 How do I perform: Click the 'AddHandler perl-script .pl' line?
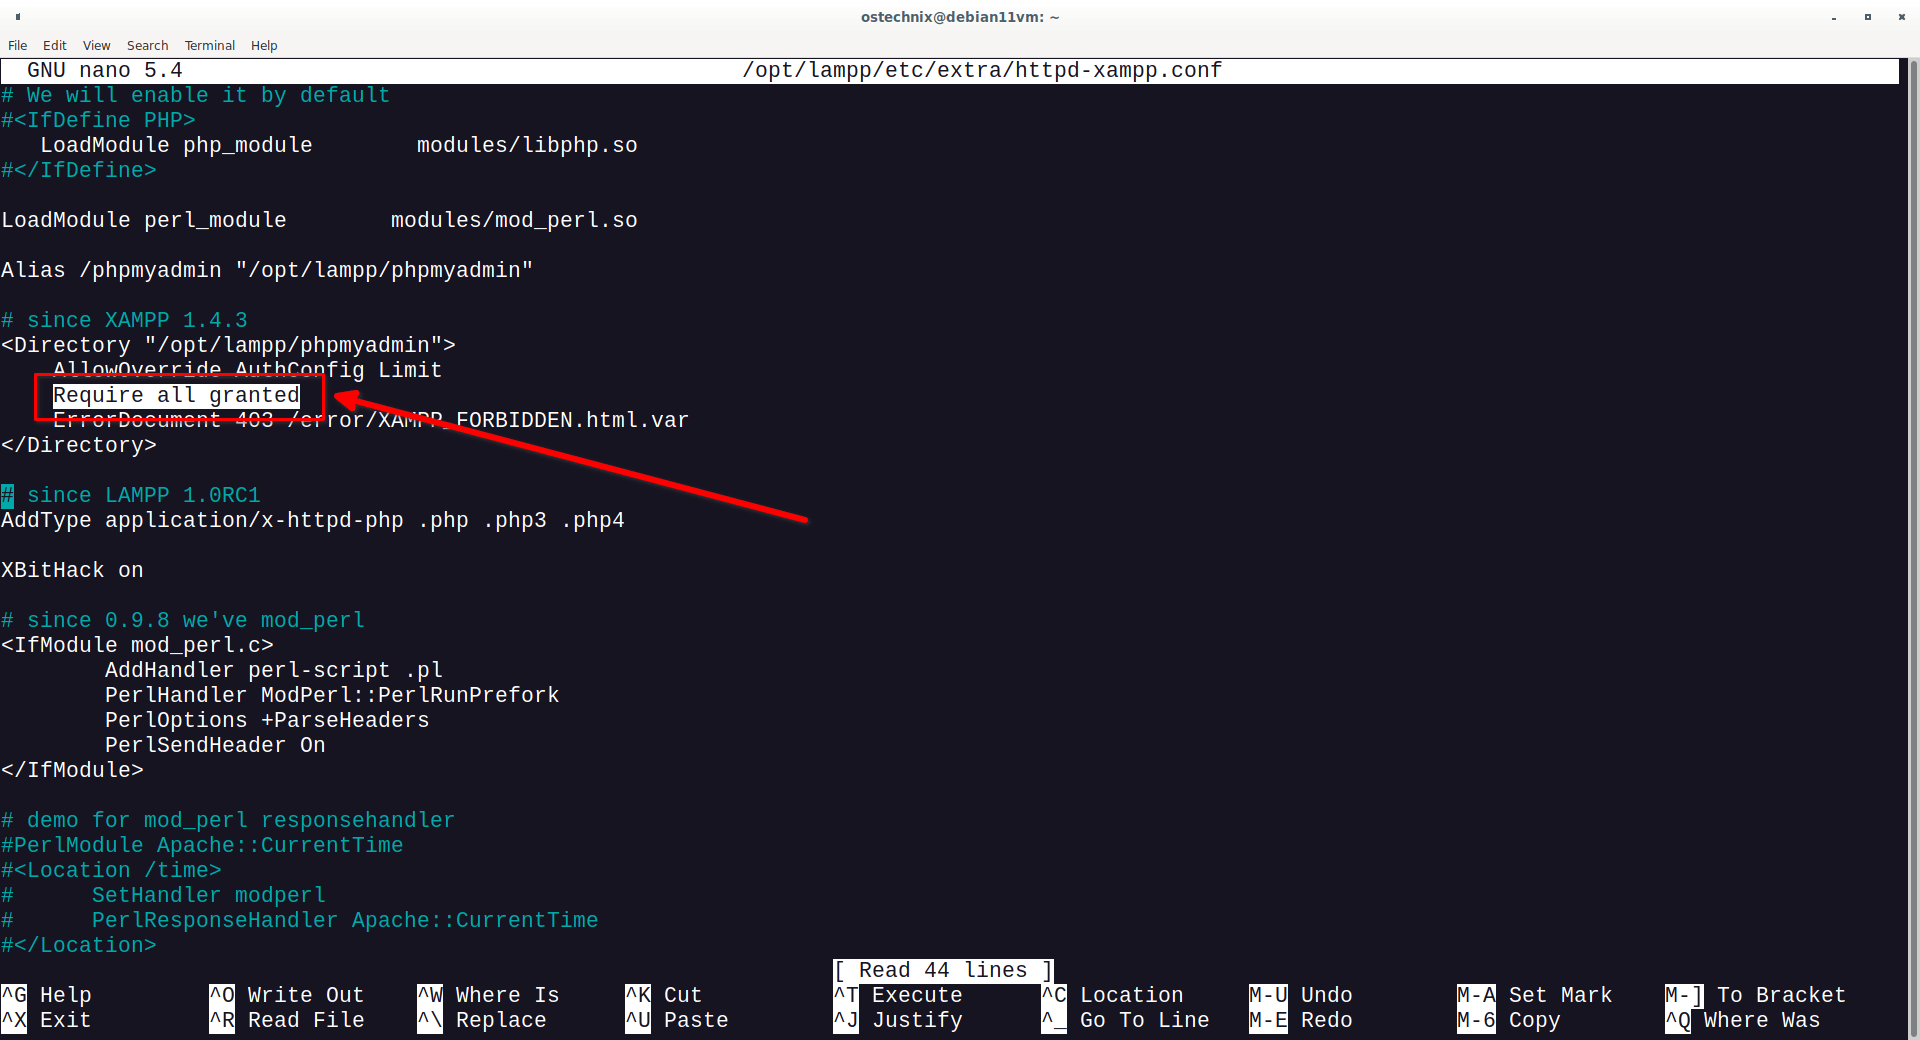point(274,670)
